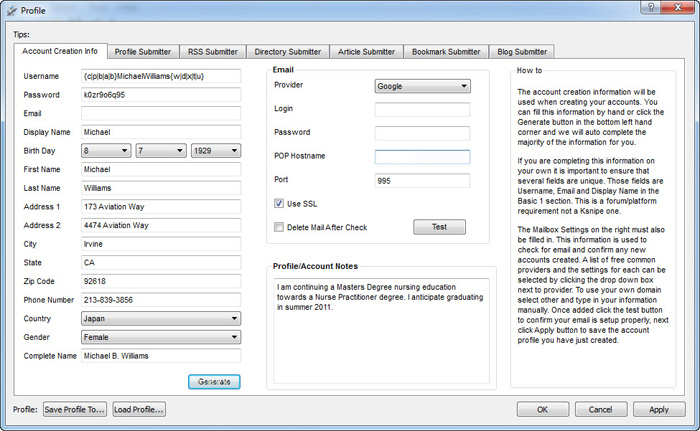
Task: Open the birth day number dropdown
Action: pyautogui.click(x=106, y=151)
